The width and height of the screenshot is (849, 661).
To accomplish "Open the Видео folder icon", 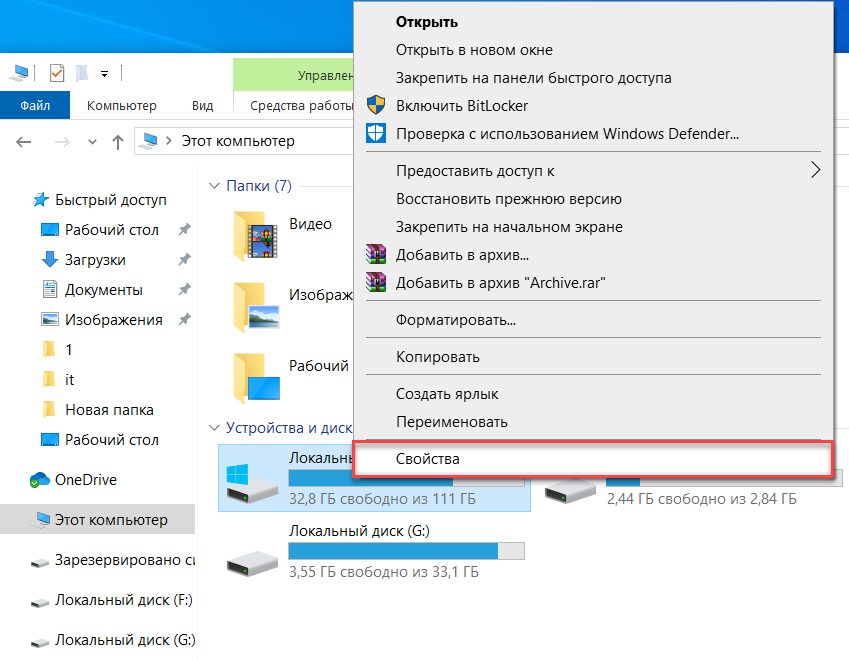I will (x=256, y=236).
